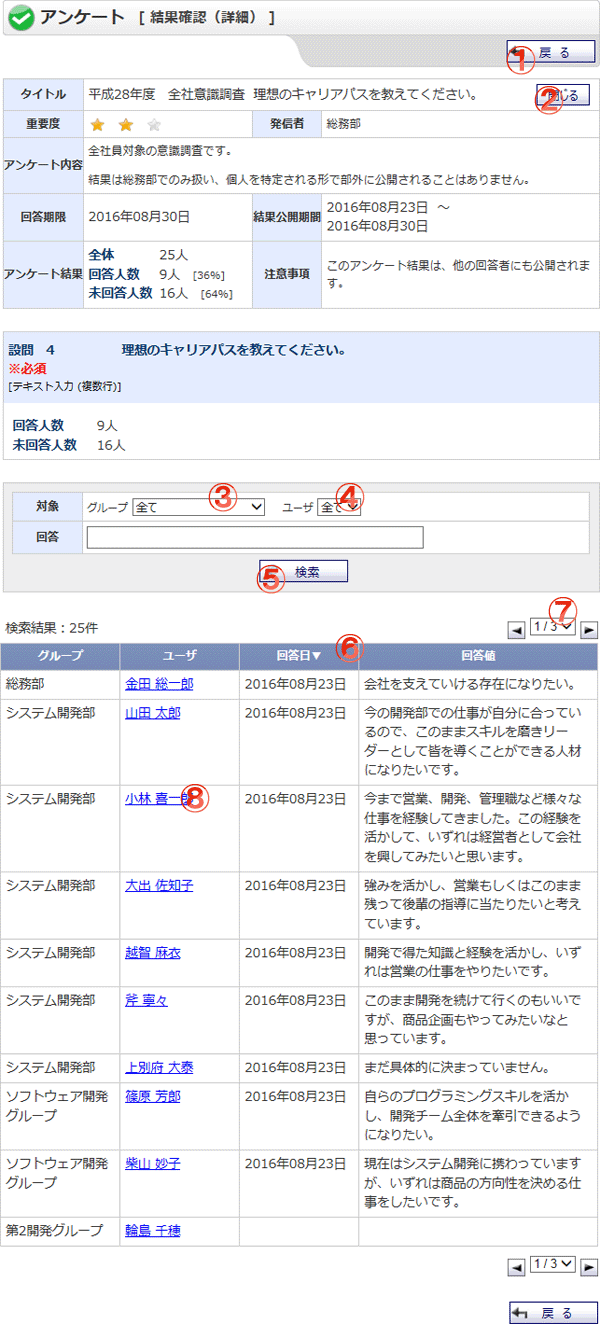Click the 設問 4 heading text
The height and width of the screenshot is (1324, 600).
(x=32, y=350)
